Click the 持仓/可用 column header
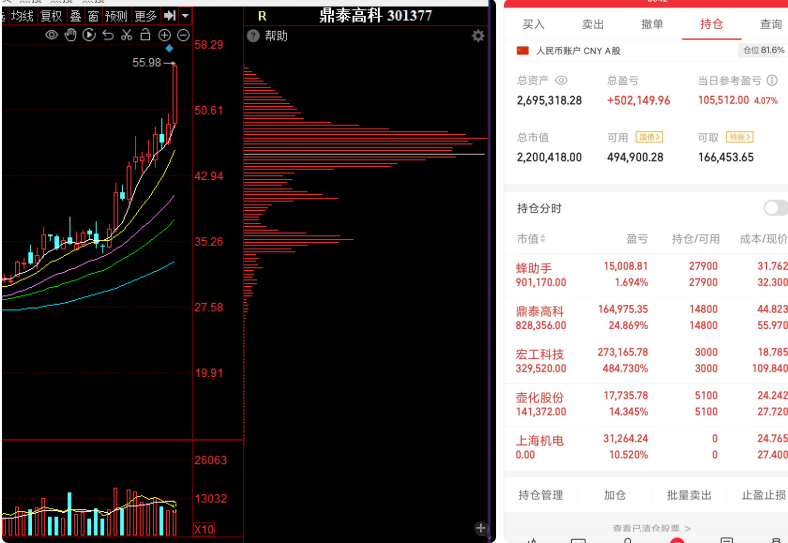The image size is (788, 543). [696, 239]
